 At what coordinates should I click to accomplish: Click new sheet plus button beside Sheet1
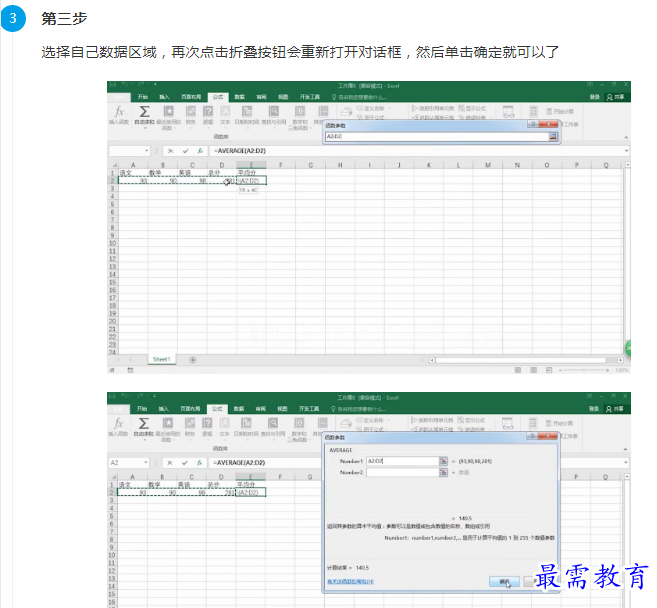coord(193,360)
